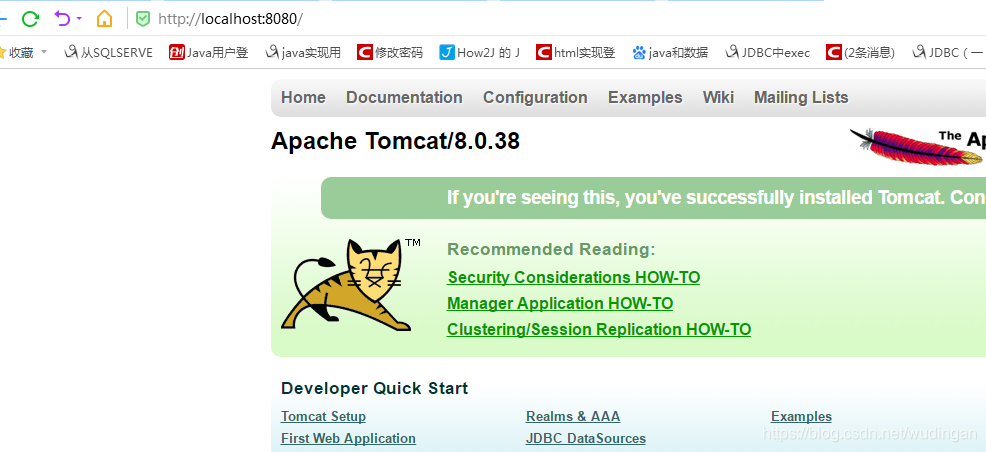Open Documentation in the Tomcat nav
Image resolution: width=986 pixels, height=452 pixels.
(404, 97)
